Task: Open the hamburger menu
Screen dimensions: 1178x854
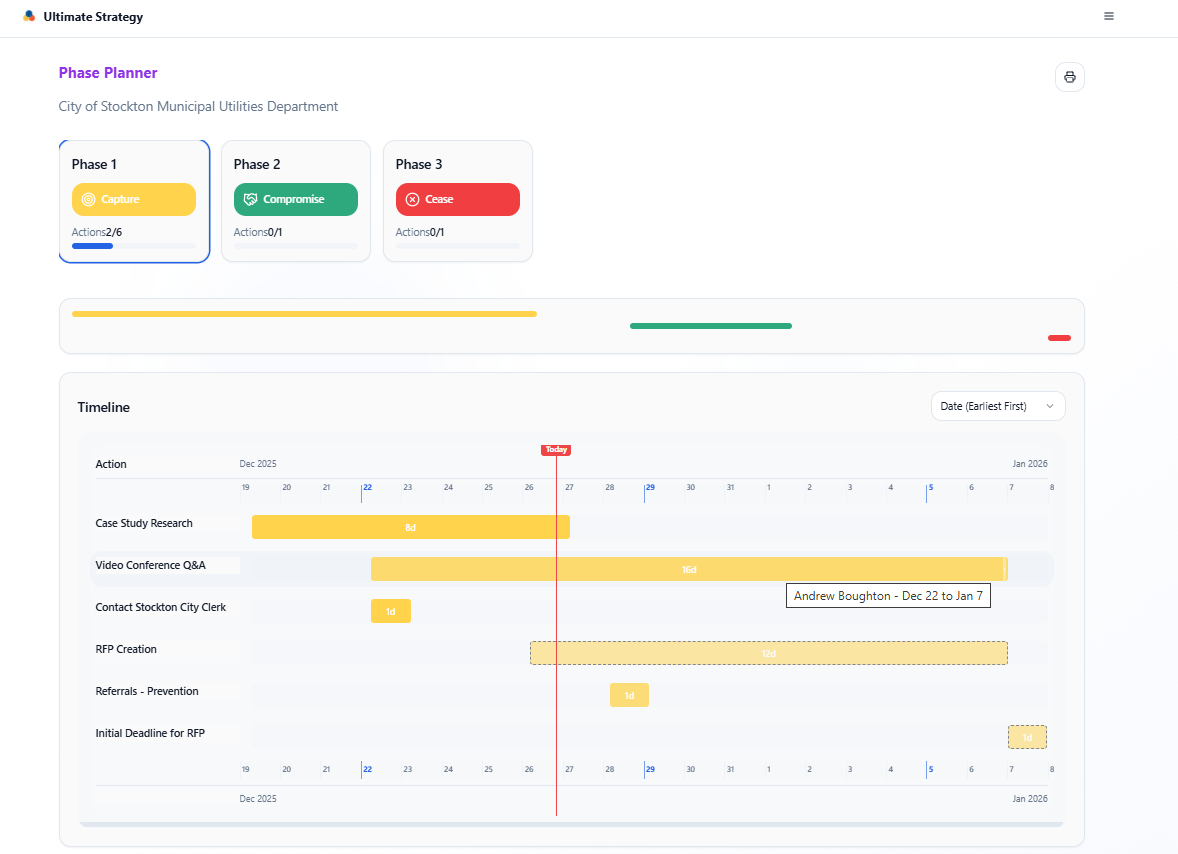Action: (1108, 16)
